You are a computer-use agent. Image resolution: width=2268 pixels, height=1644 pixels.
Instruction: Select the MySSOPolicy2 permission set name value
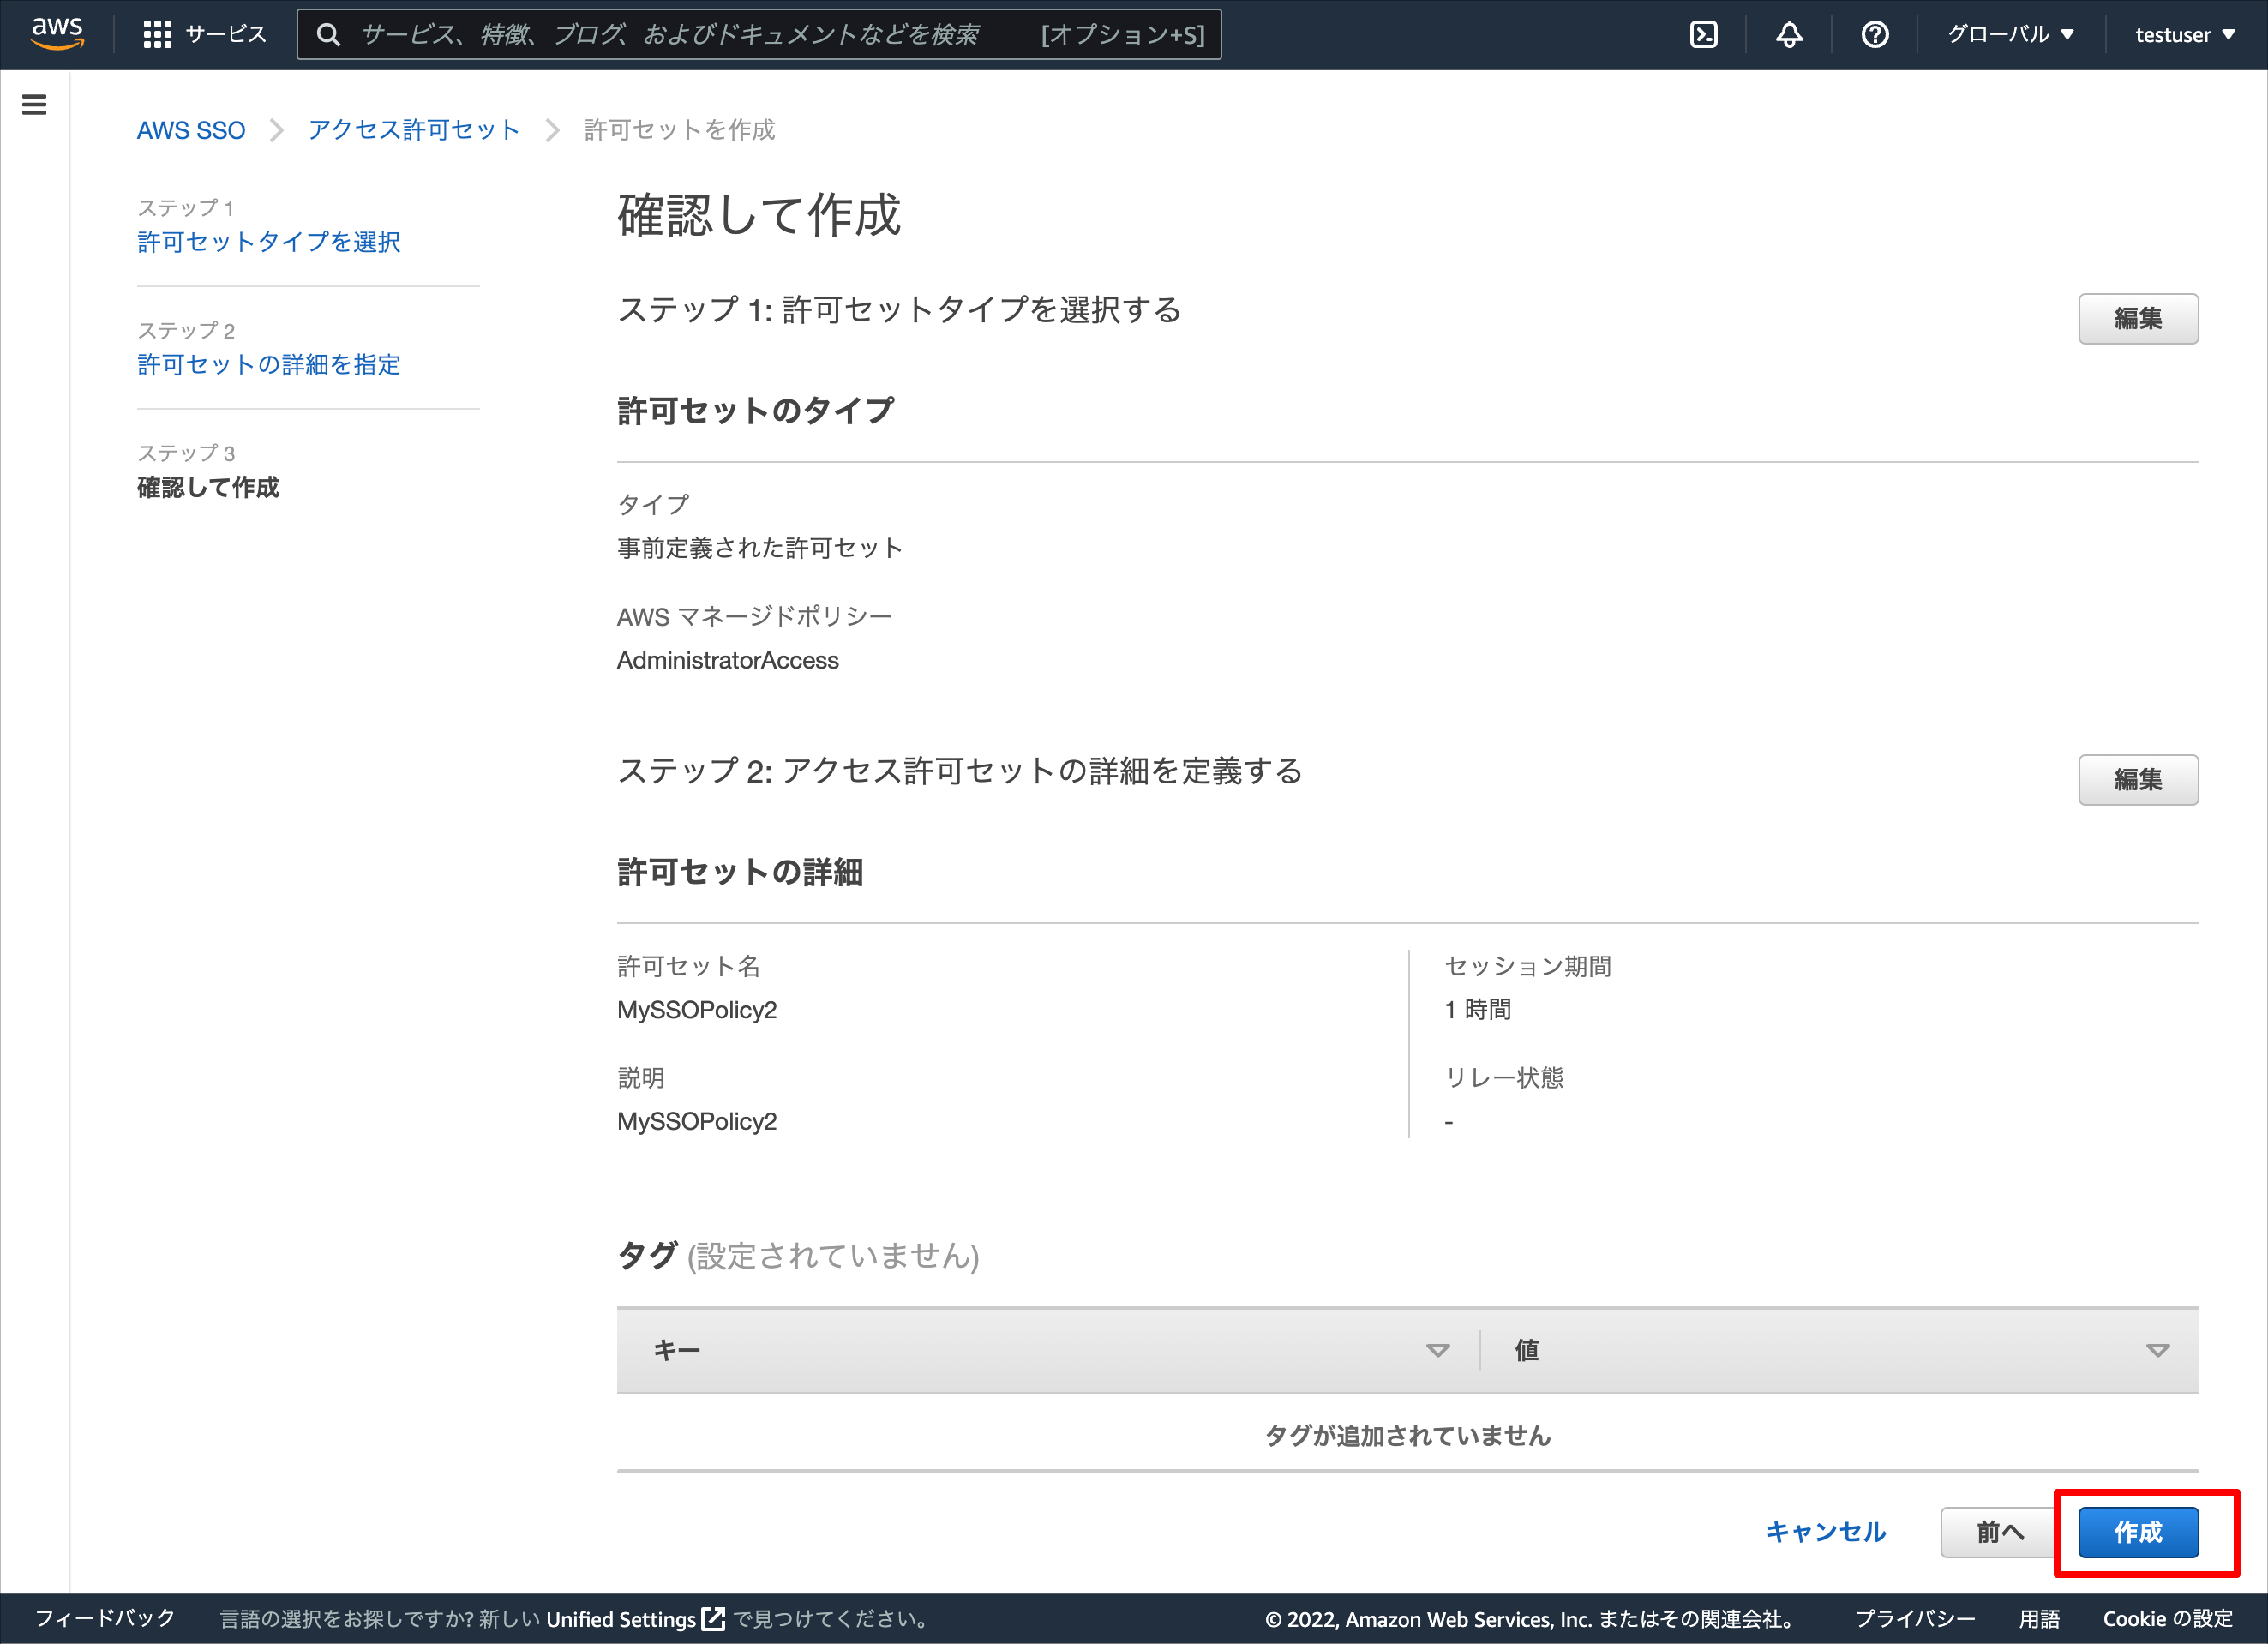[x=696, y=1010]
